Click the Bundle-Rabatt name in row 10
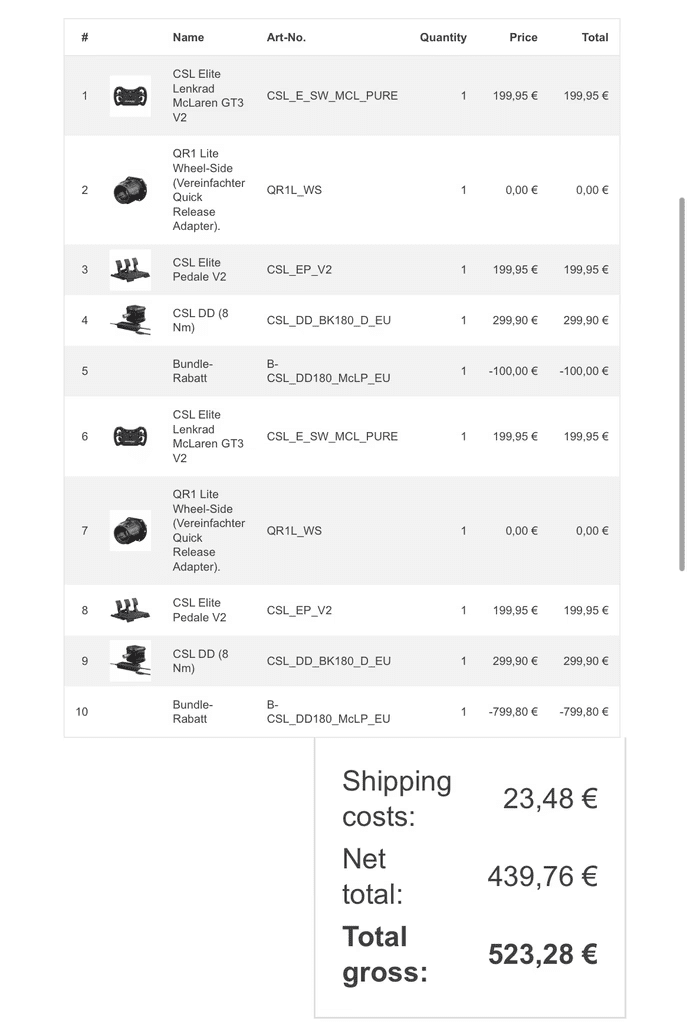 click(192, 711)
